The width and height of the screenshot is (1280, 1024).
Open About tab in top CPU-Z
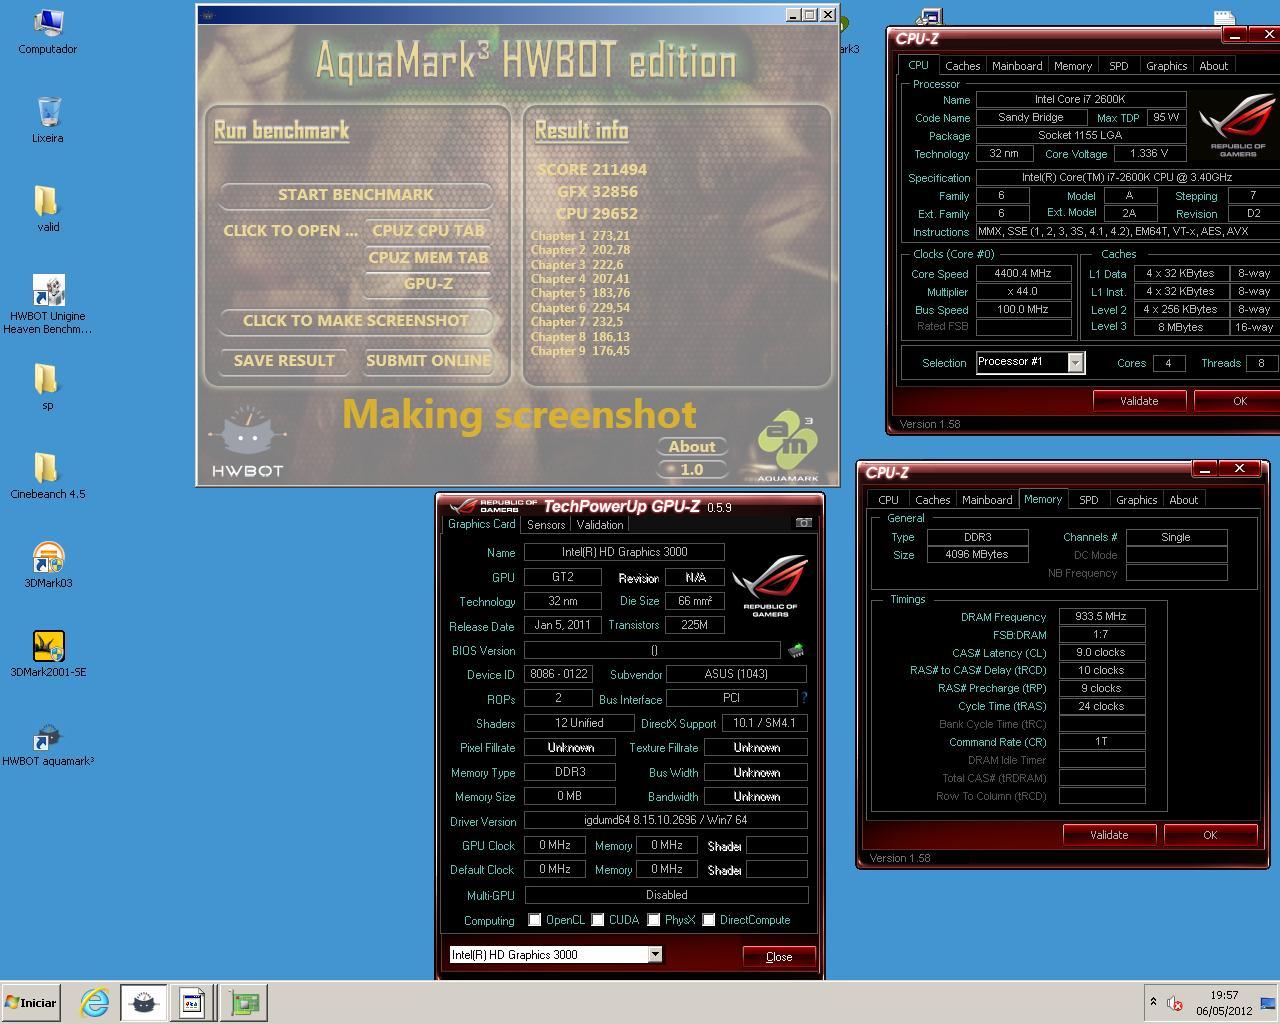coord(1213,66)
